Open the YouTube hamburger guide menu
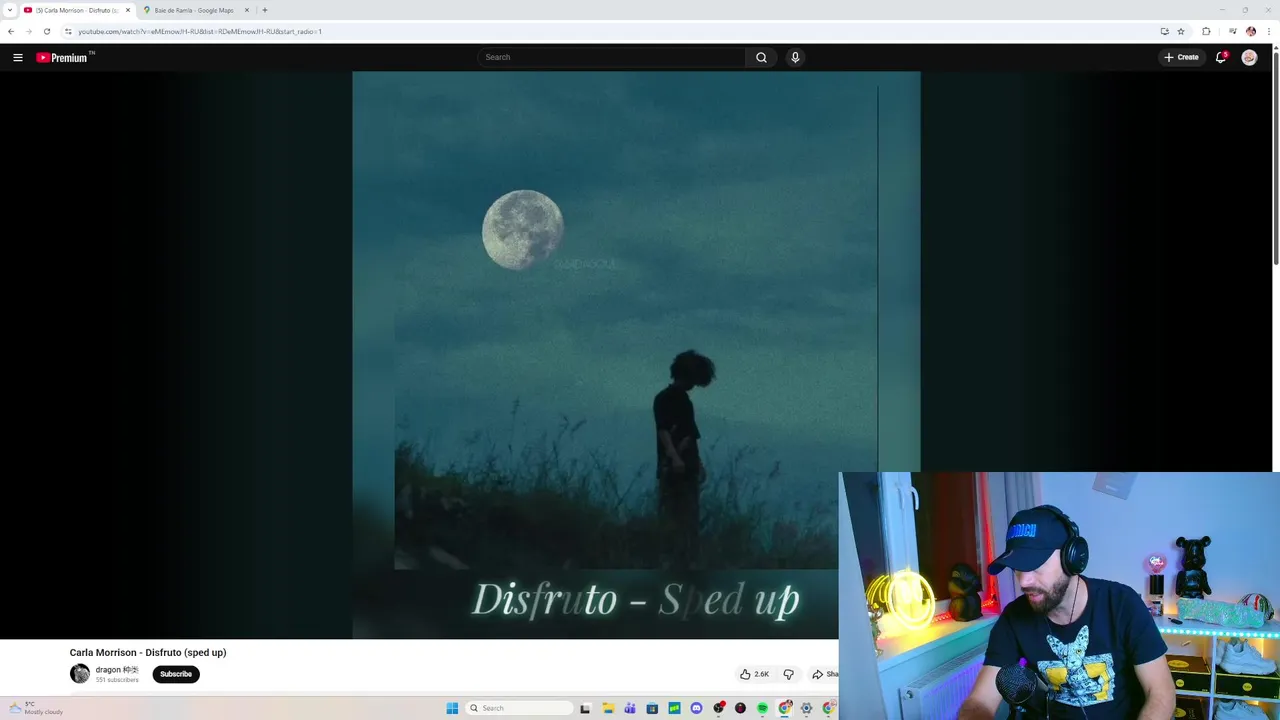 tap(17, 57)
